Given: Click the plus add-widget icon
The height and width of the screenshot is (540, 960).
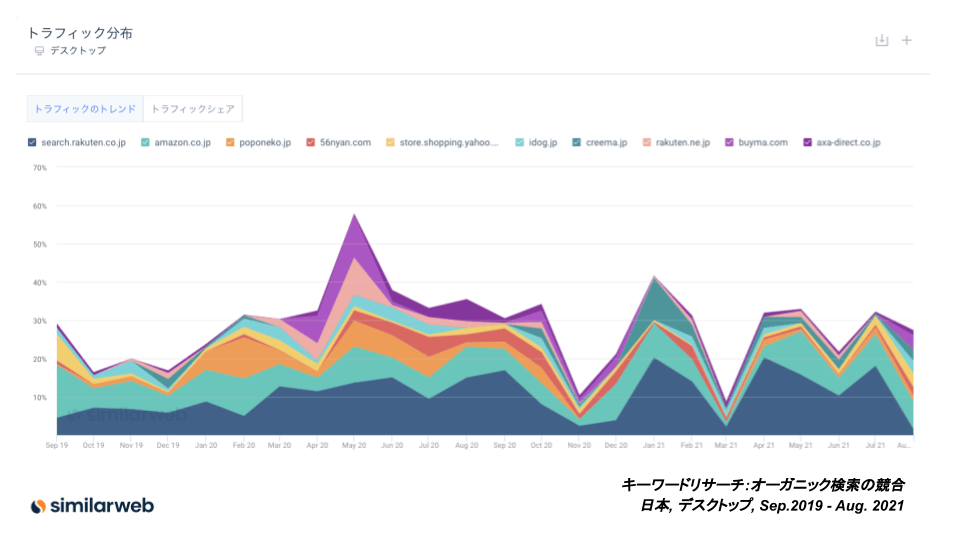Looking at the screenshot, I should click(907, 40).
